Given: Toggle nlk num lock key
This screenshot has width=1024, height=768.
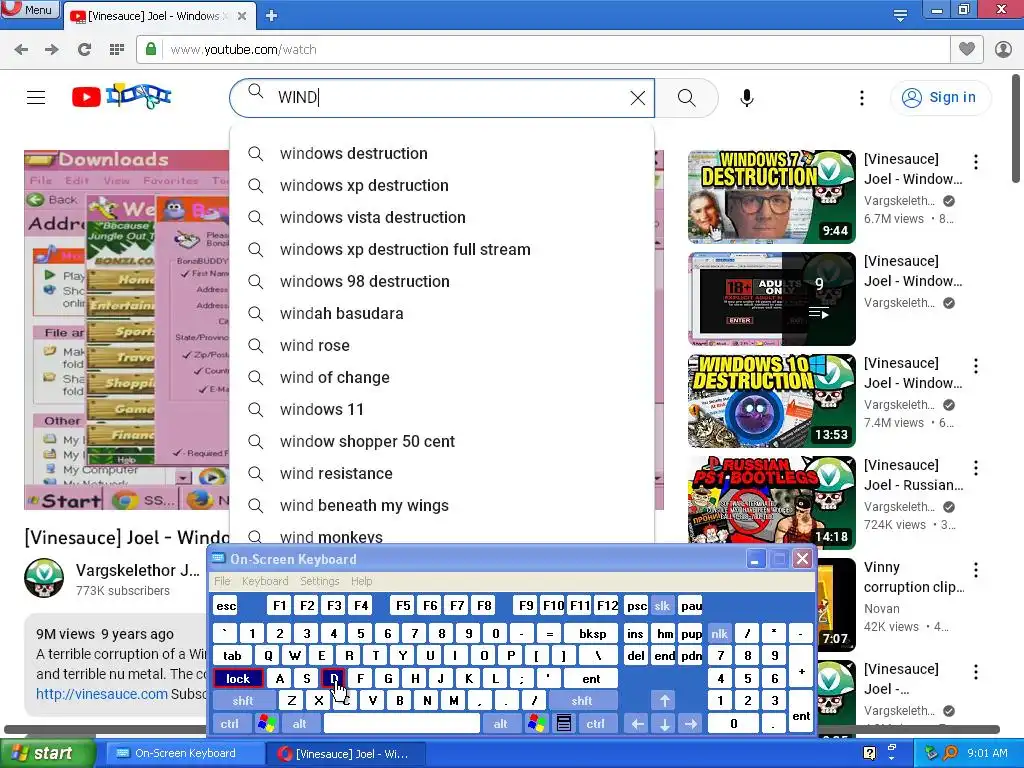Looking at the screenshot, I should pos(719,633).
